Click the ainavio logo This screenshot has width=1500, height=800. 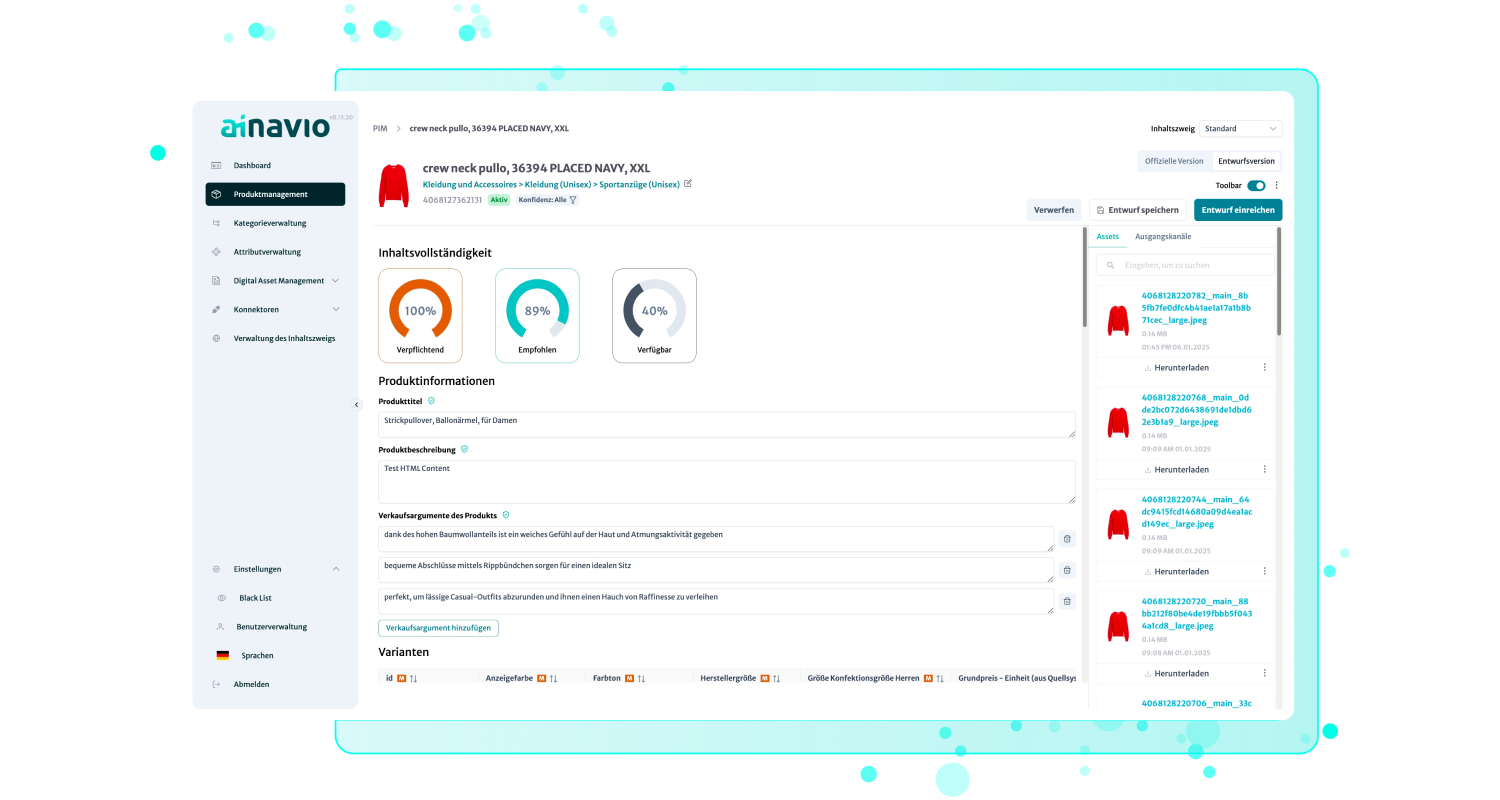[x=275, y=127]
